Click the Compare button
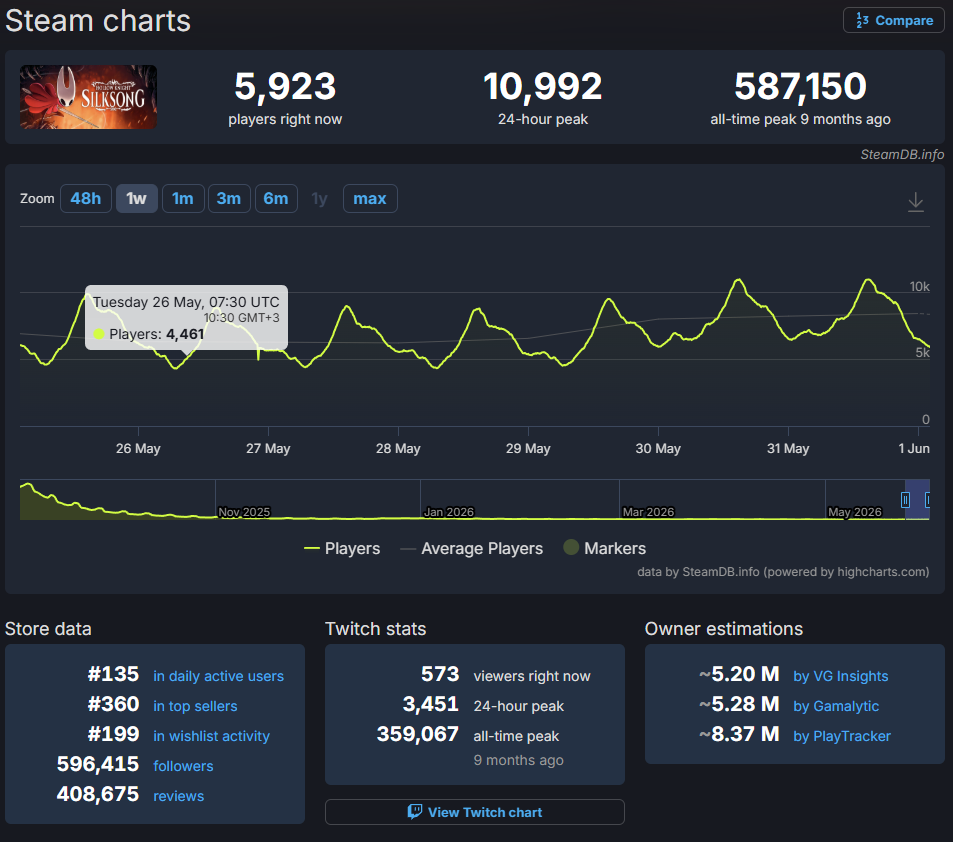This screenshot has width=953, height=842. [893, 21]
